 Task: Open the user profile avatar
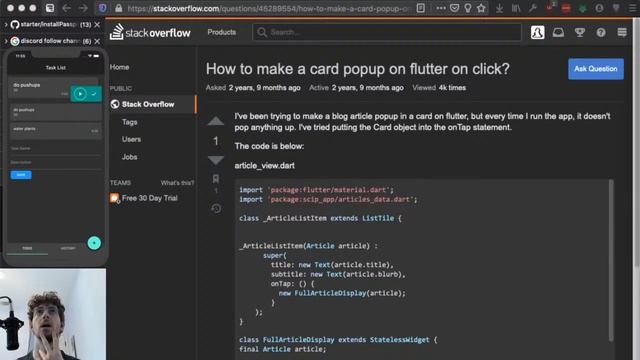click(x=538, y=32)
